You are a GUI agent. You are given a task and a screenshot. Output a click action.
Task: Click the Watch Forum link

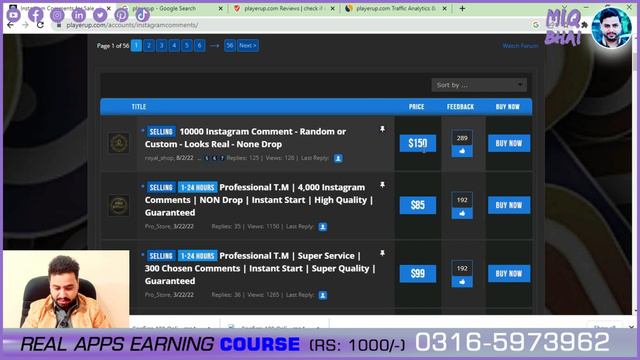point(520,46)
